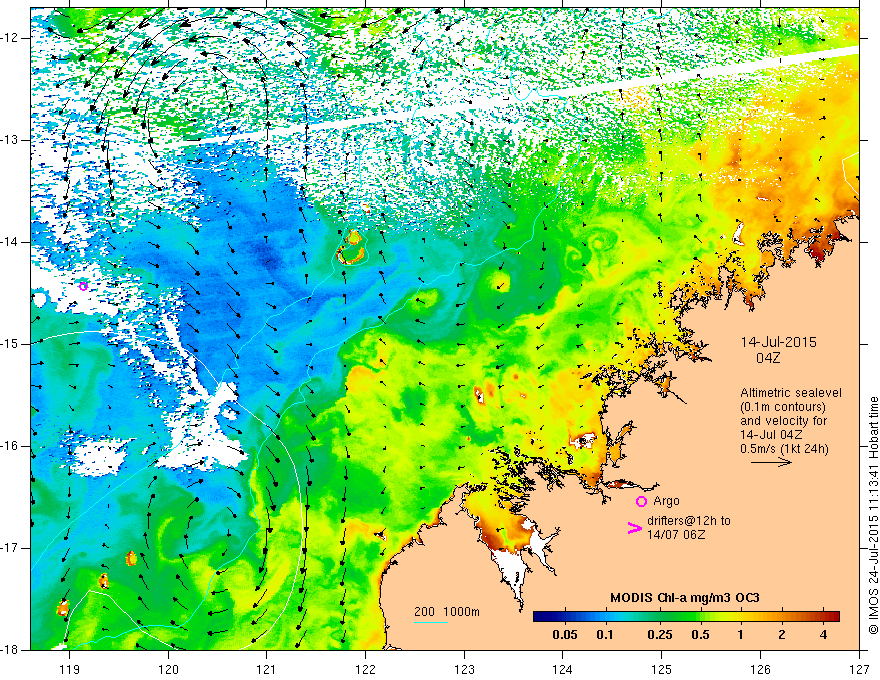Click the magenta Argo circle legend marker
Image resolution: width=880 pixels, height=680 pixels.
(x=641, y=502)
